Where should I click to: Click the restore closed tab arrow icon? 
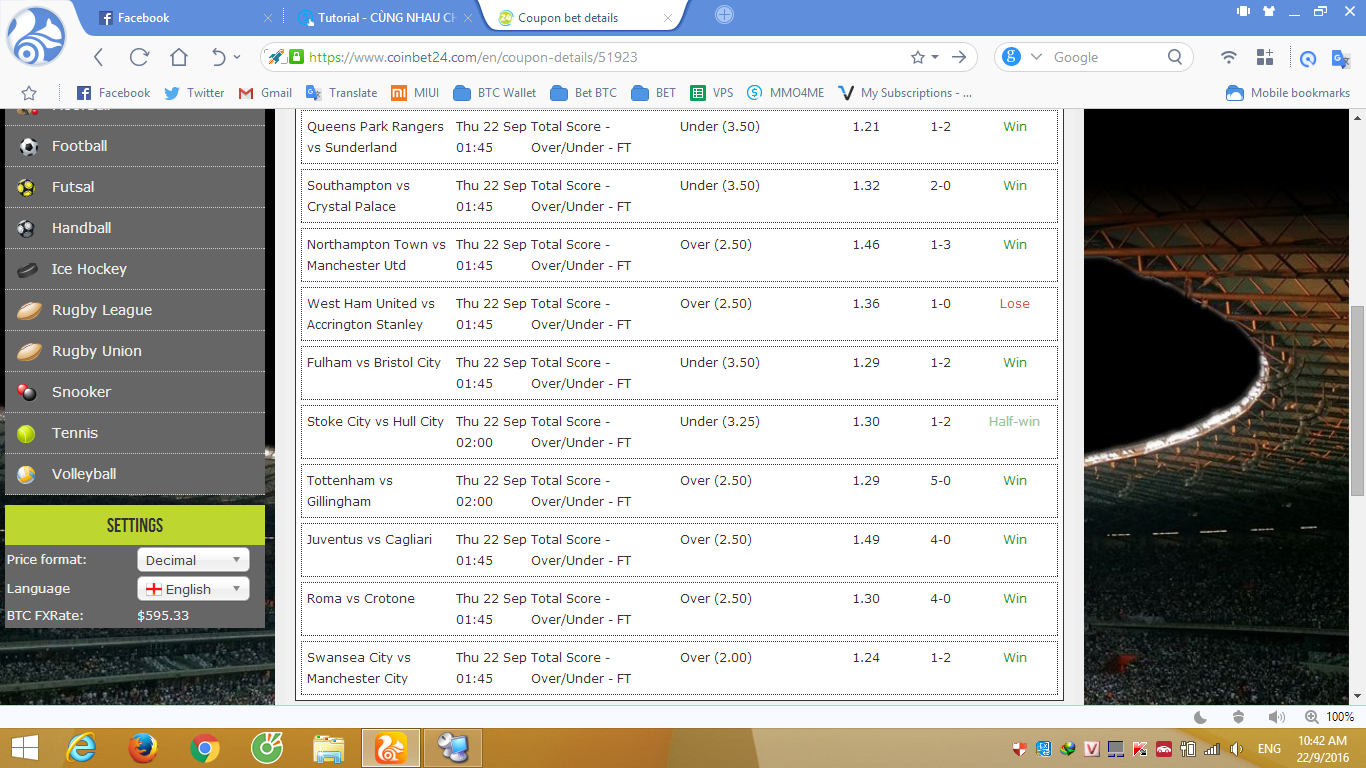coord(219,57)
